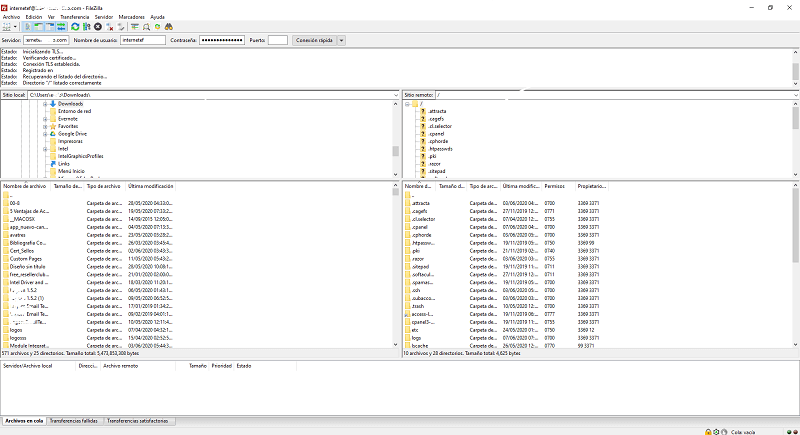Expand the Evernote tree node
The height and width of the screenshot is (435, 800).
point(45,119)
